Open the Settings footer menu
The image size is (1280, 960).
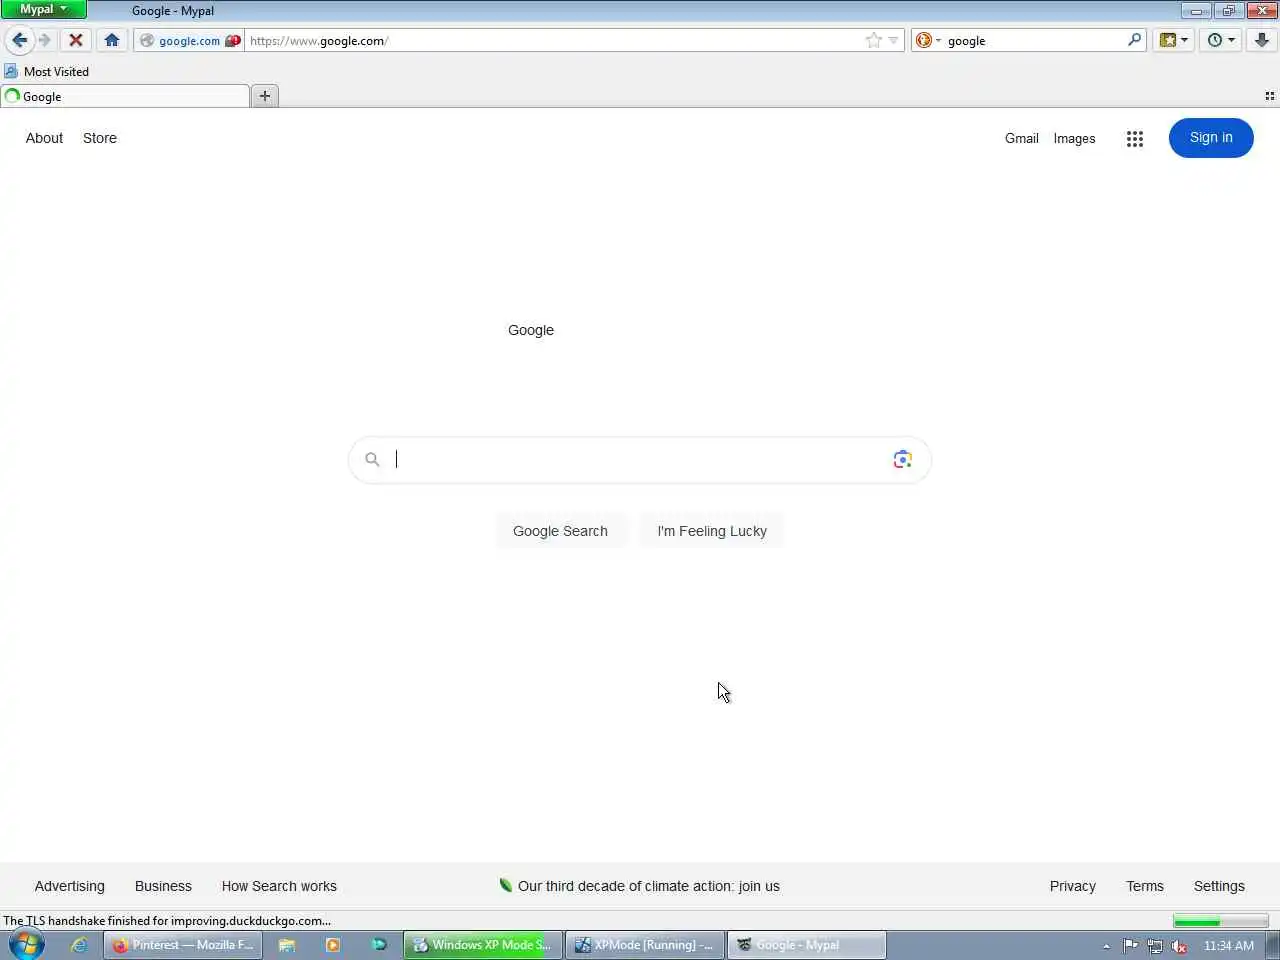(1219, 886)
